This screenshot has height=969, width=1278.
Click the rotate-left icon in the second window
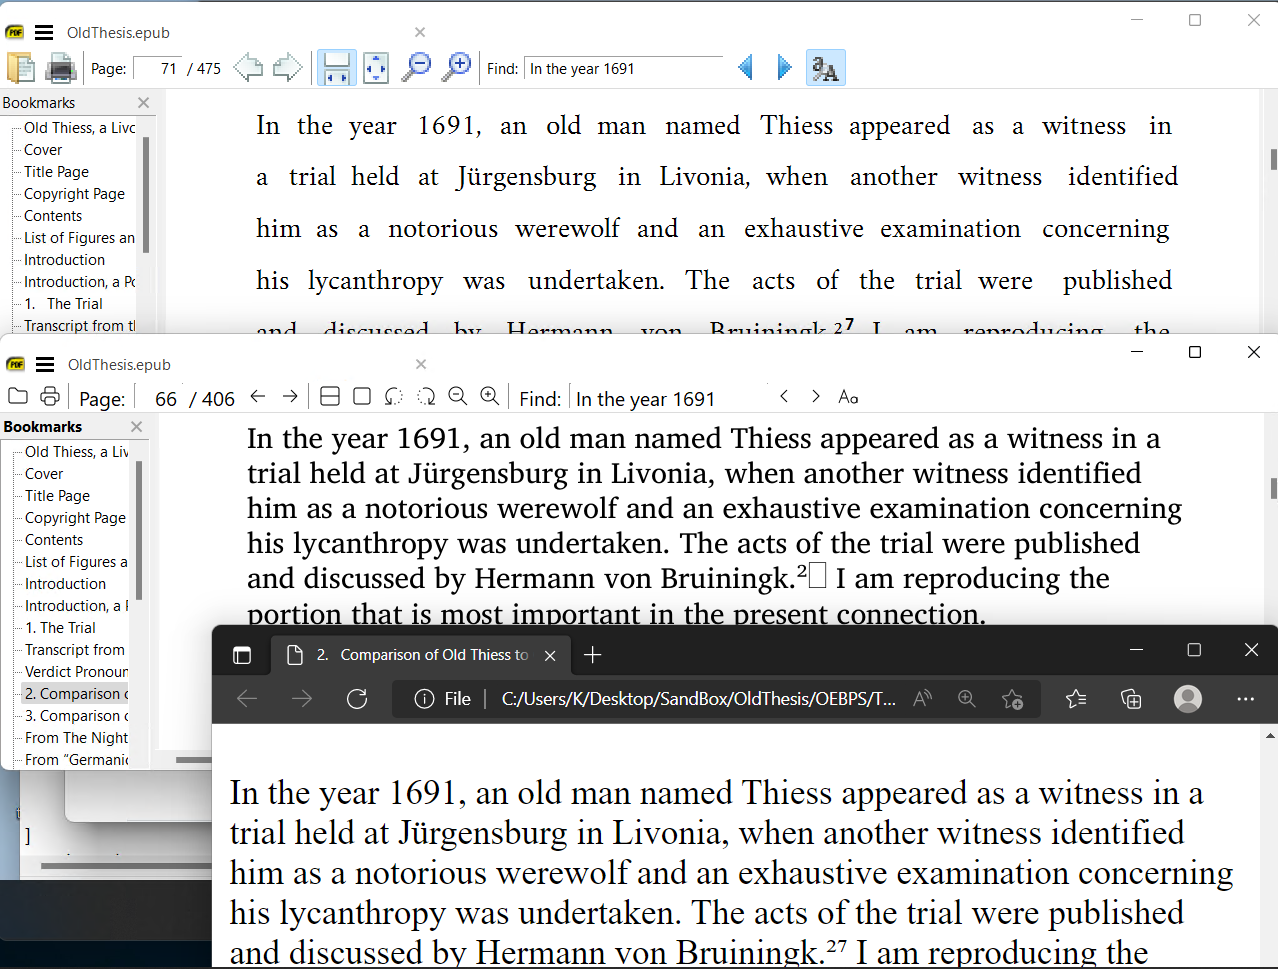tap(393, 396)
